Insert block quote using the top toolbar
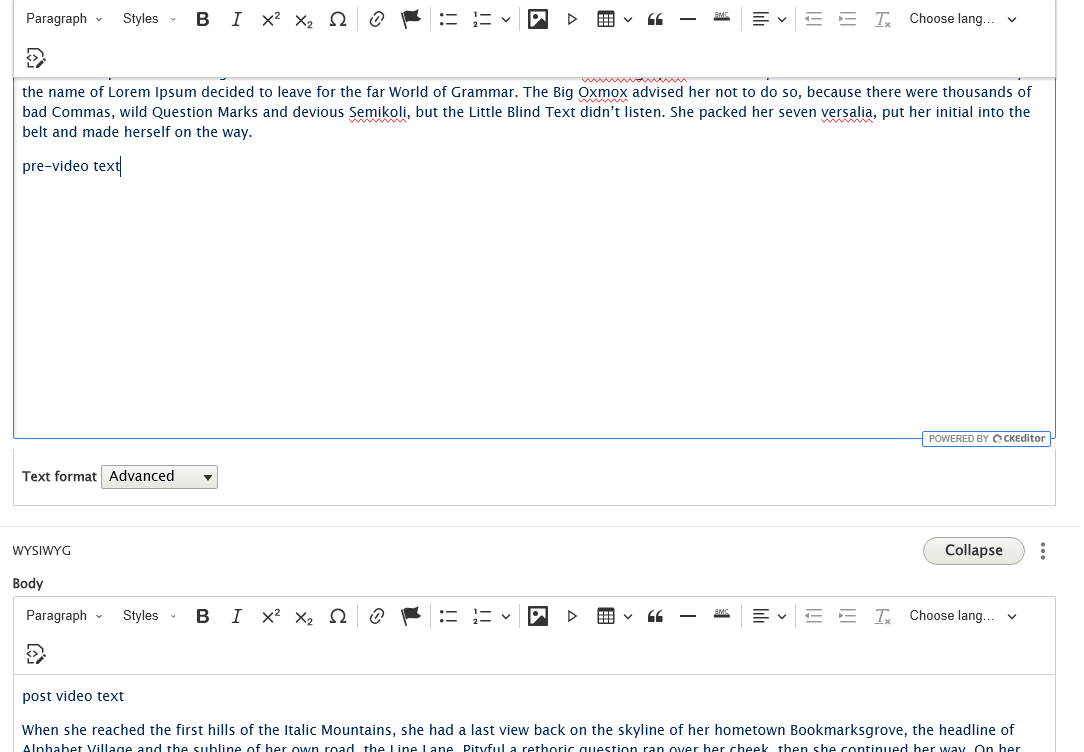The width and height of the screenshot is (1084, 752). point(655,19)
